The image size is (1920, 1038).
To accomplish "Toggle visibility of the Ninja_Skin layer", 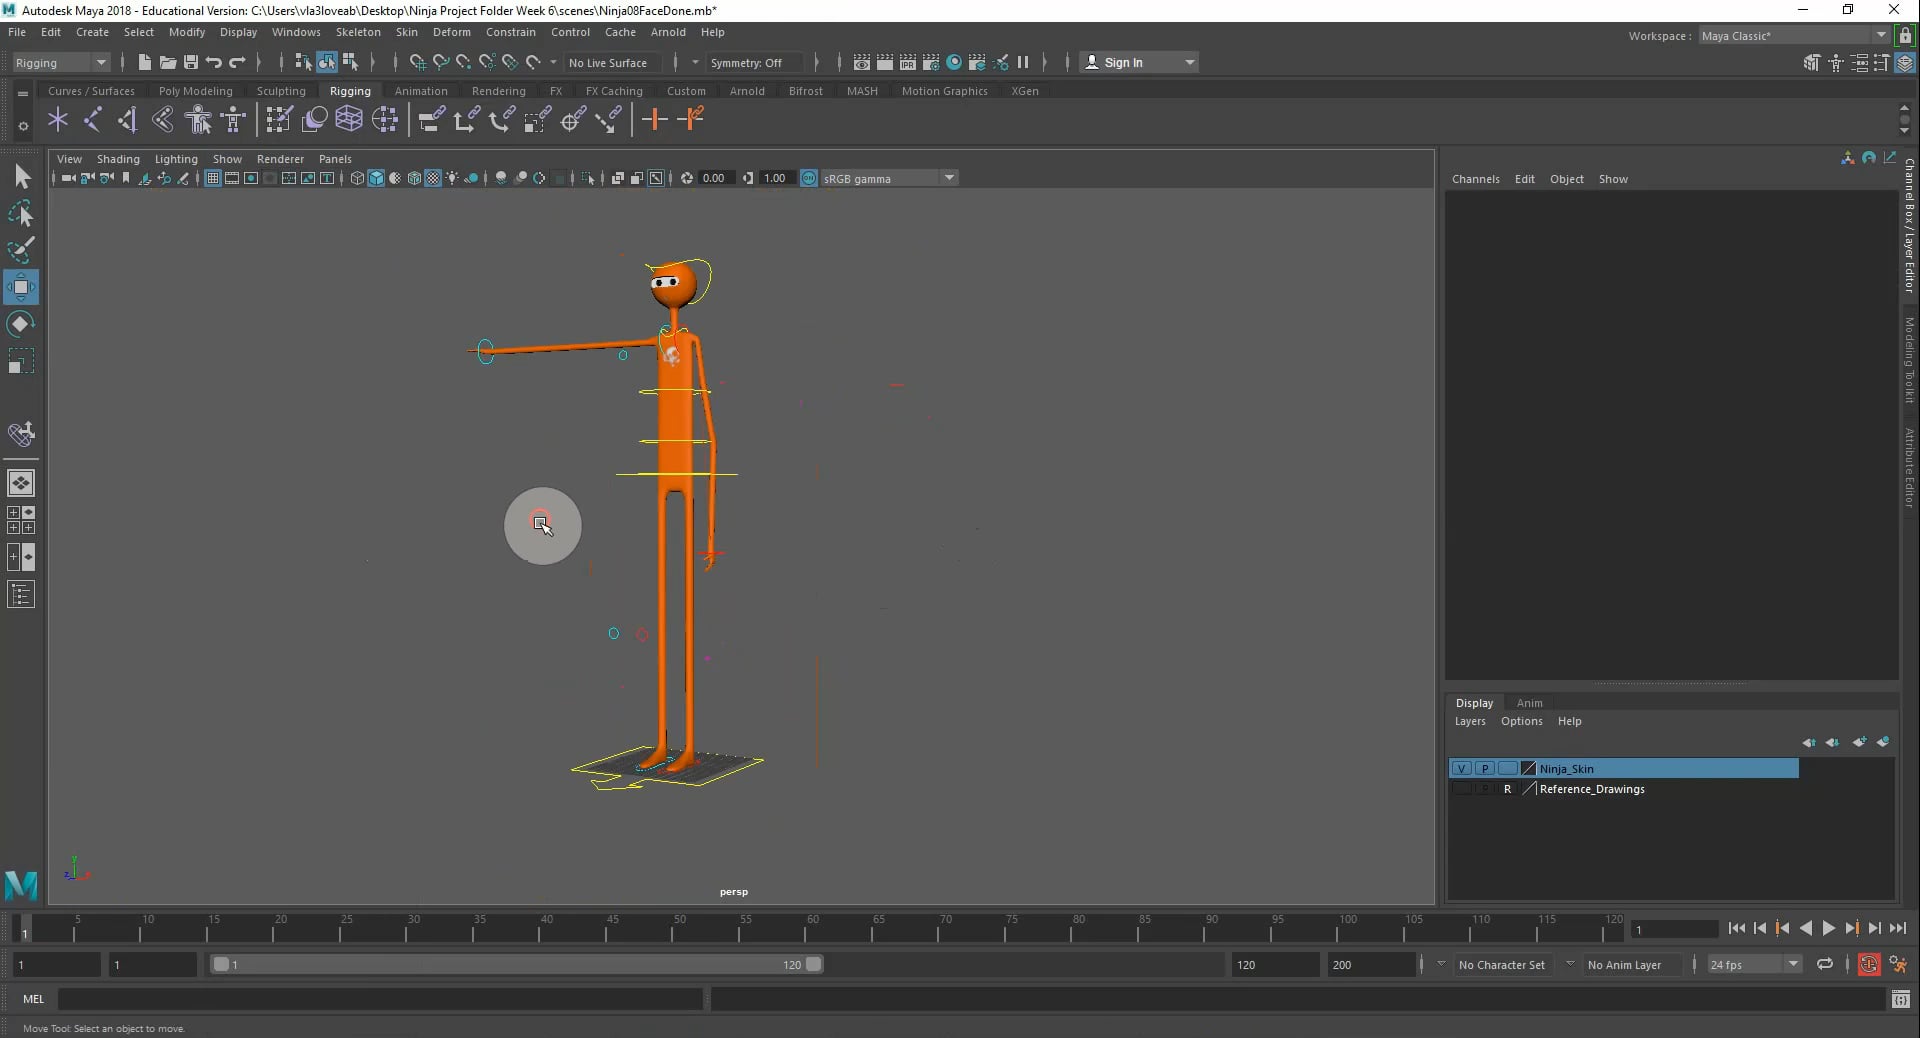I will [x=1462, y=768].
